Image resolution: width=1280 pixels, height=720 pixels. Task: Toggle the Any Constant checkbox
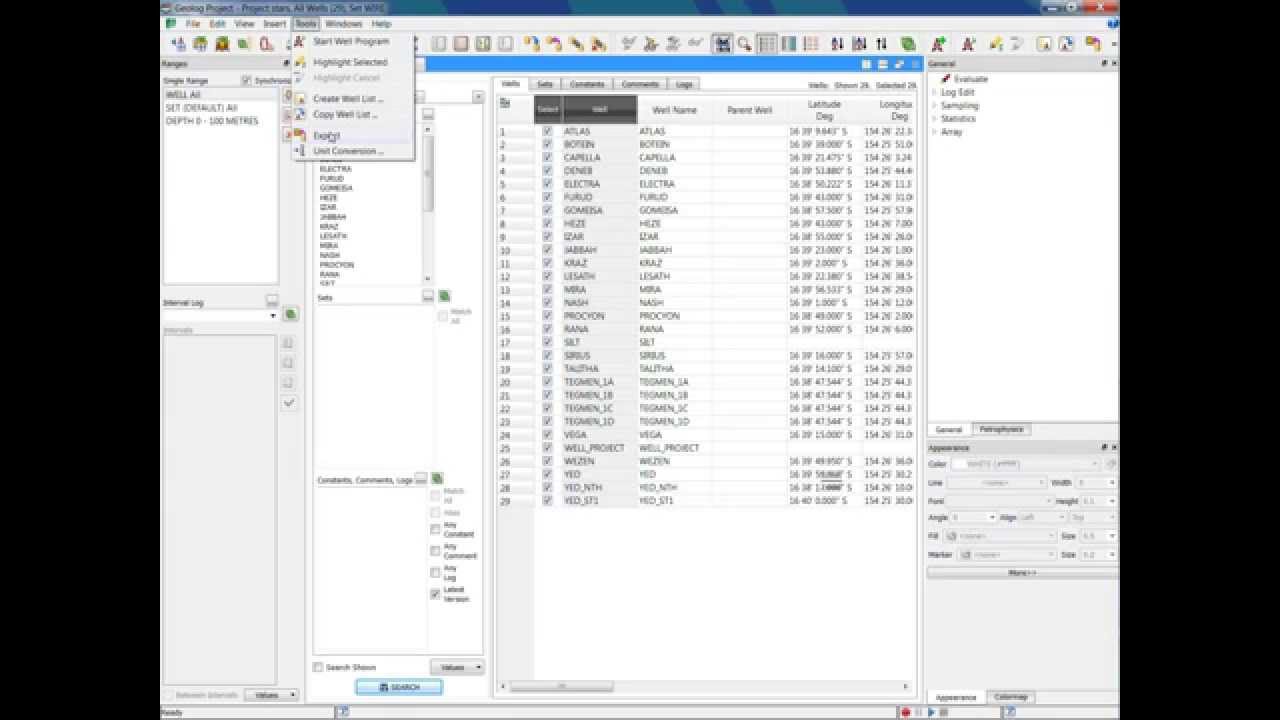(435, 529)
